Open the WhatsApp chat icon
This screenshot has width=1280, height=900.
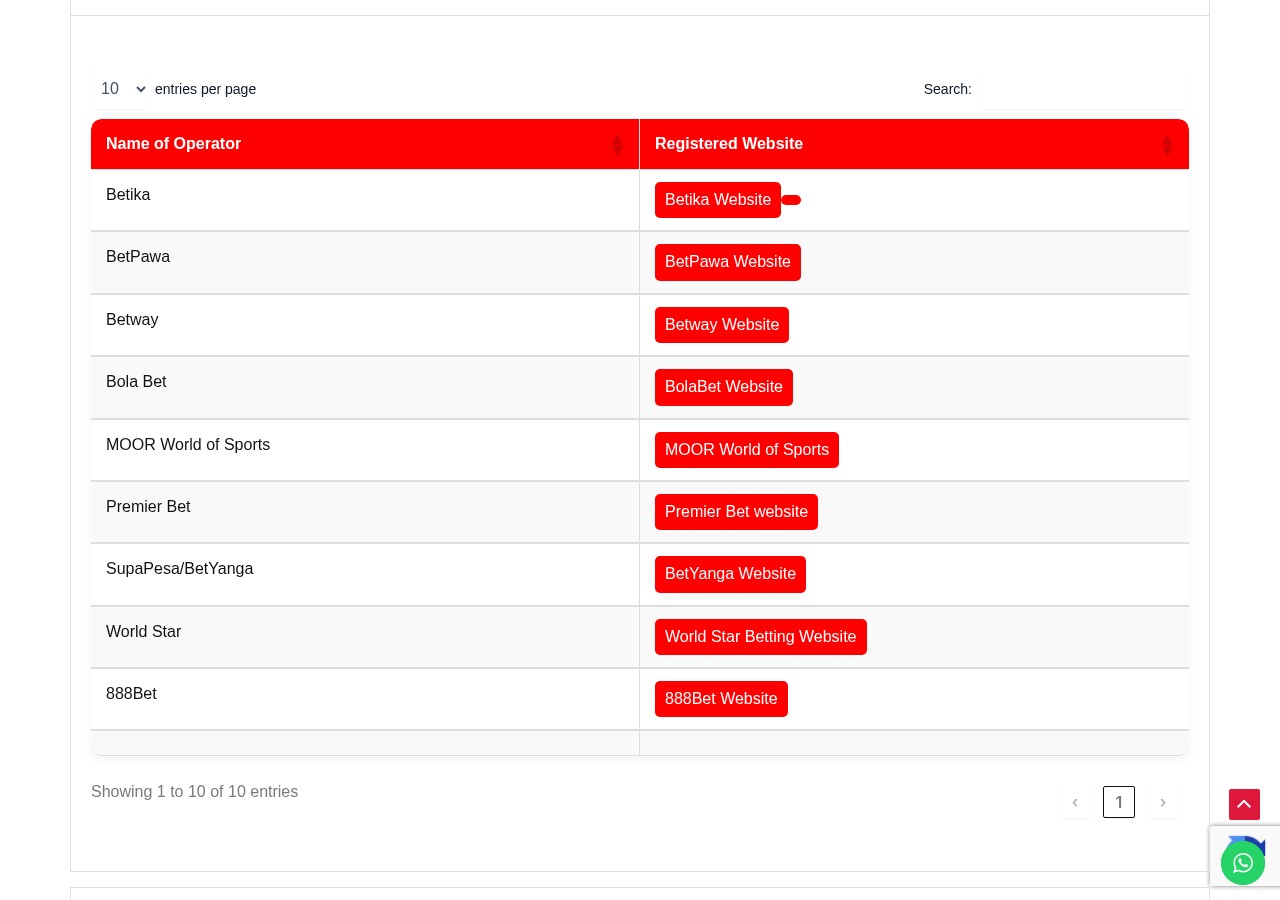tap(1243, 863)
